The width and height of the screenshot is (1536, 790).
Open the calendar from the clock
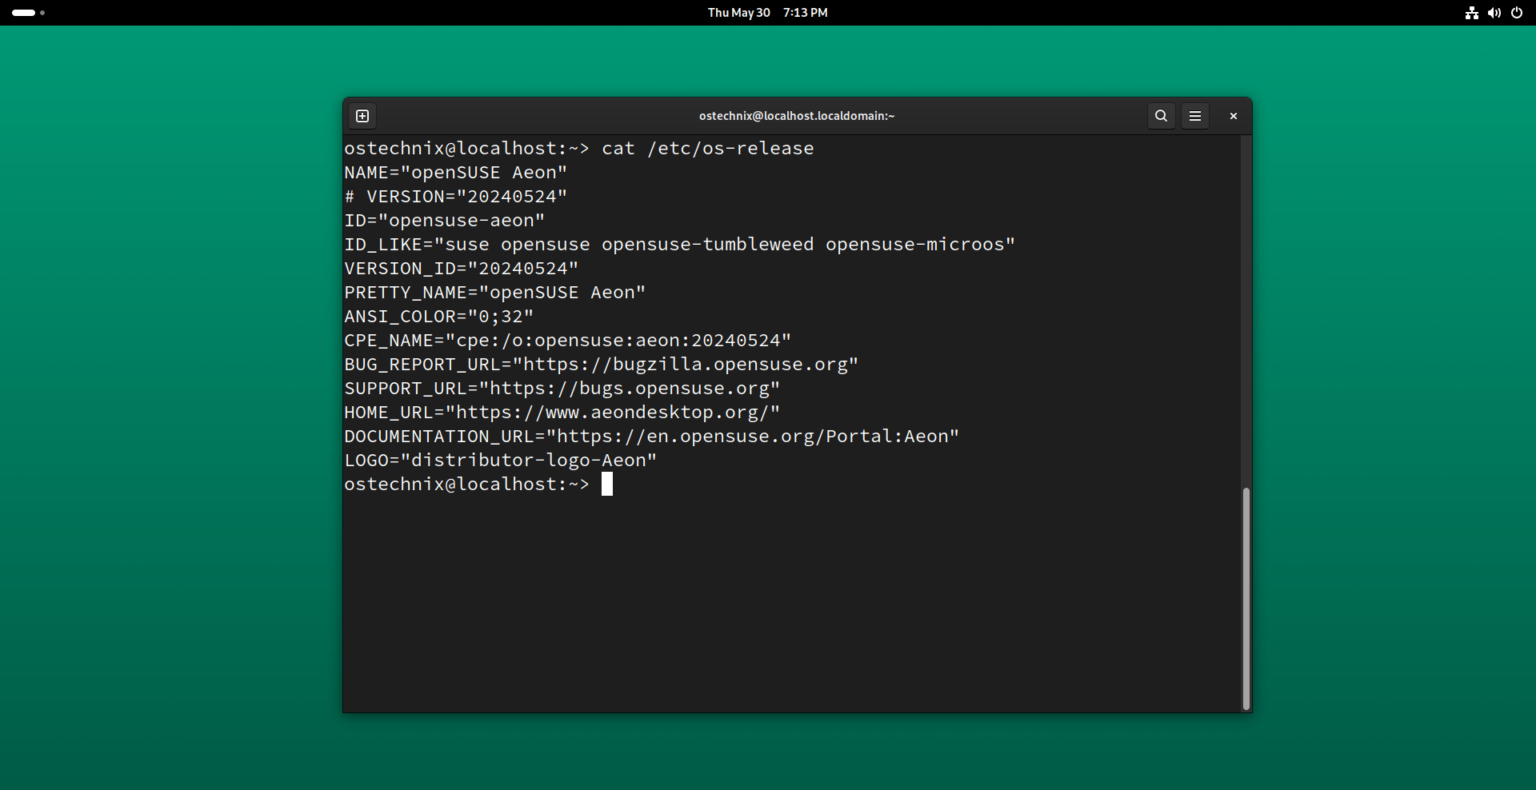click(x=767, y=13)
